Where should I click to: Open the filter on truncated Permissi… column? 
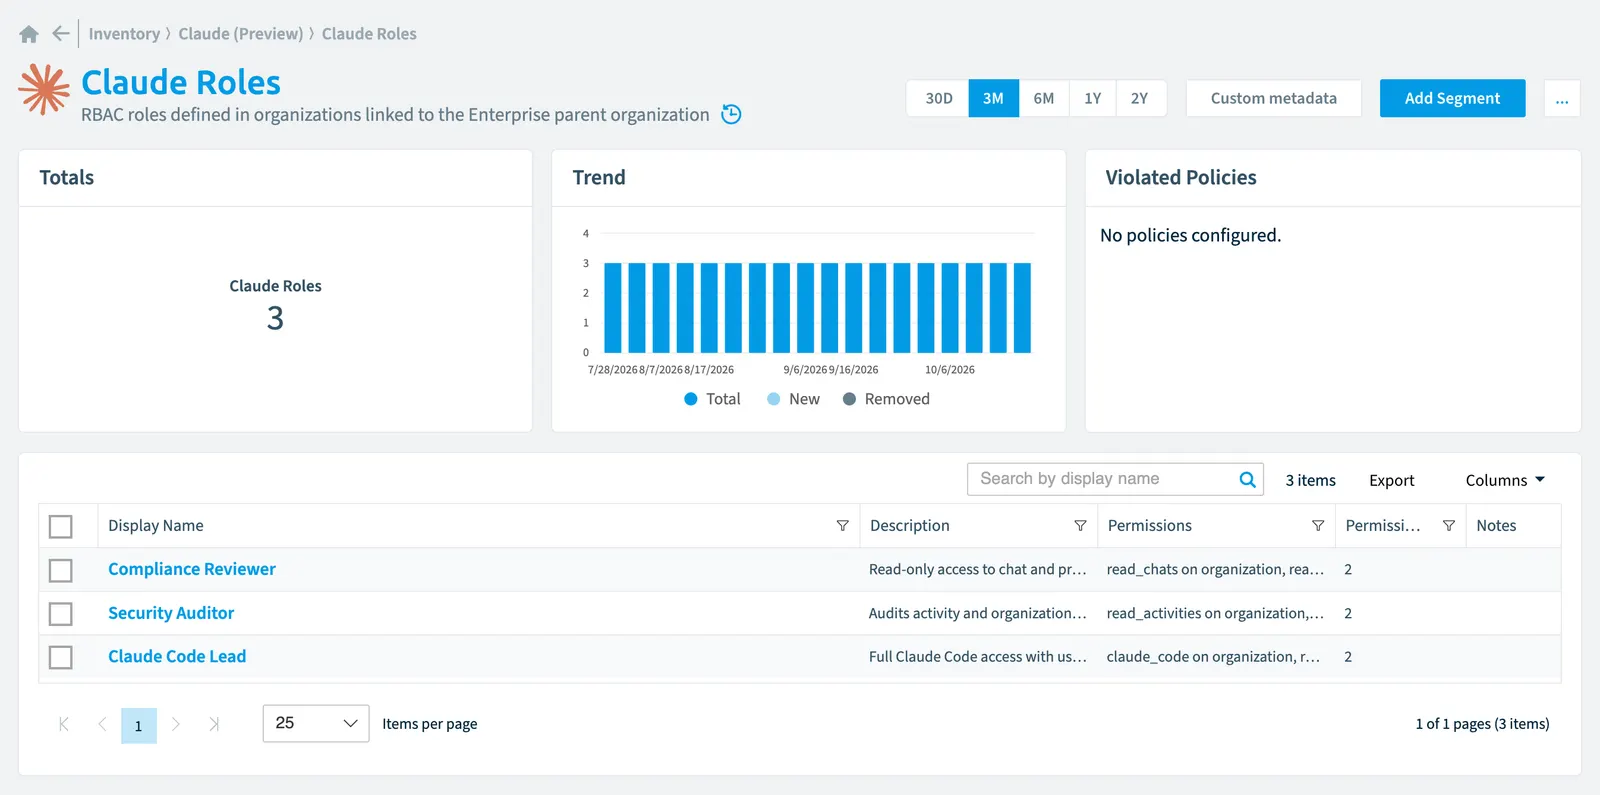(x=1448, y=526)
